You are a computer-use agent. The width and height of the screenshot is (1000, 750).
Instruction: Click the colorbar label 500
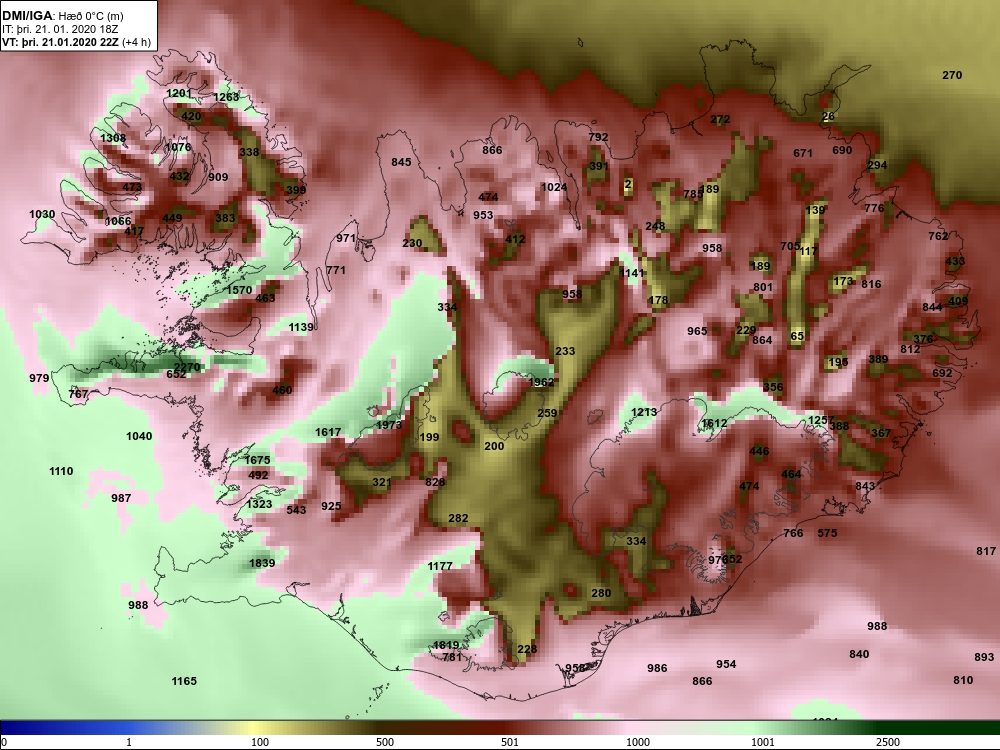coord(385,742)
